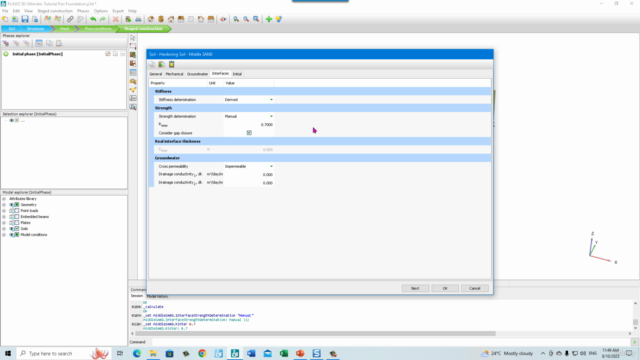The width and height of the screenshot is (640, 360).
Task: Click the framed phase icon in Phases explorer
Action: tap(39, 43)
